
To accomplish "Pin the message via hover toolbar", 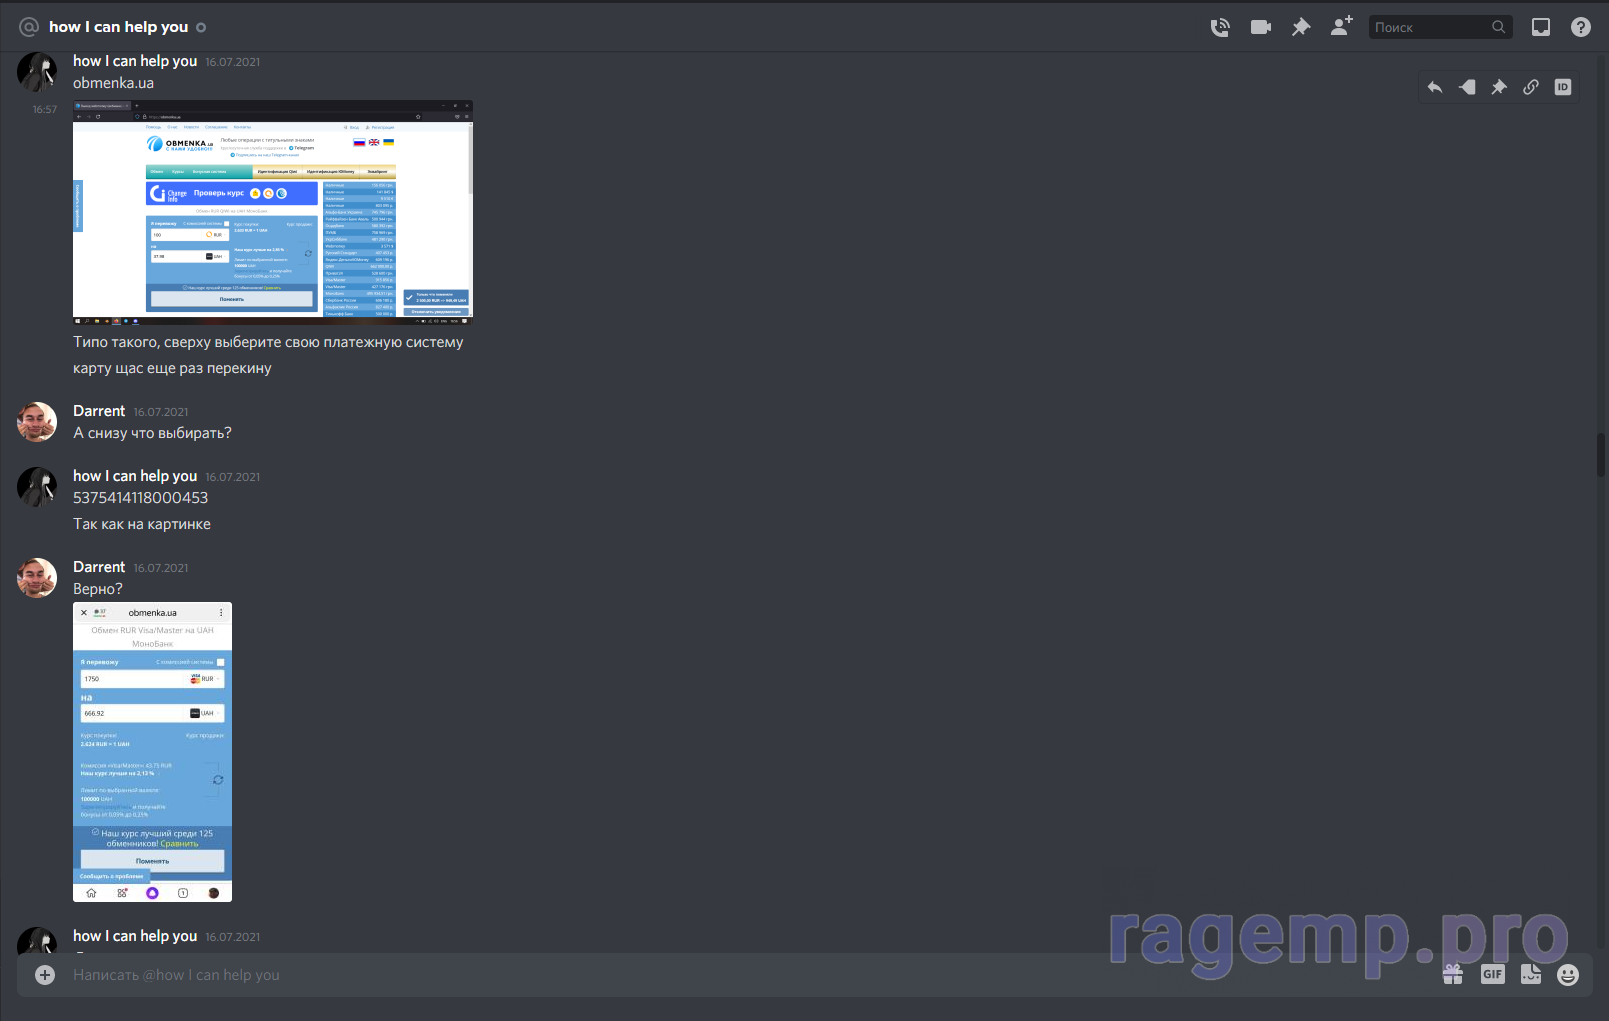I will (1499, 87).
